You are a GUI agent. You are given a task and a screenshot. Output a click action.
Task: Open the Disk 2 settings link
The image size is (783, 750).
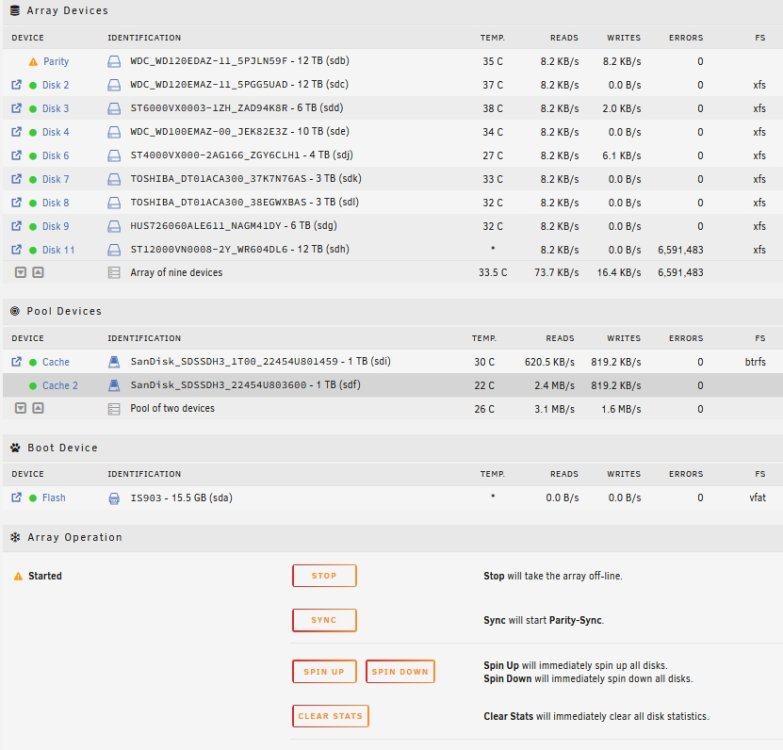coord(55,85)
